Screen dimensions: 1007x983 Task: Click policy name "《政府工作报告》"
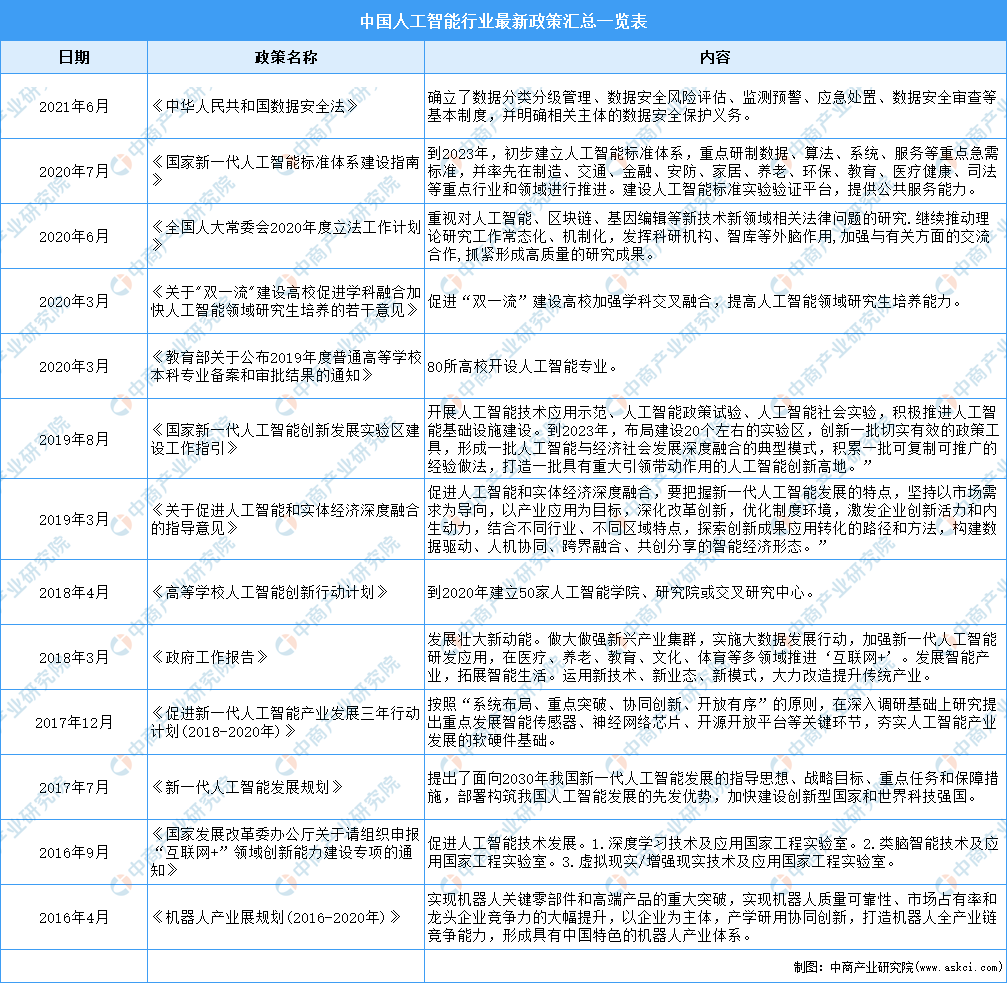[209, 657]
